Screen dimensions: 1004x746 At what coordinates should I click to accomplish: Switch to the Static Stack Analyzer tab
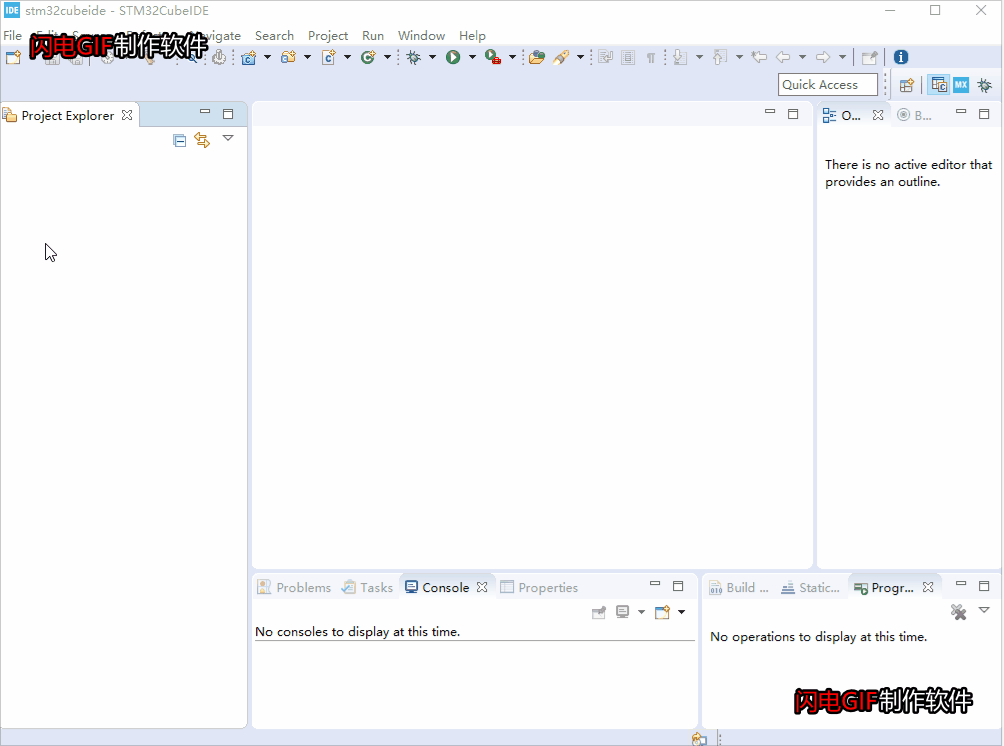810,588
